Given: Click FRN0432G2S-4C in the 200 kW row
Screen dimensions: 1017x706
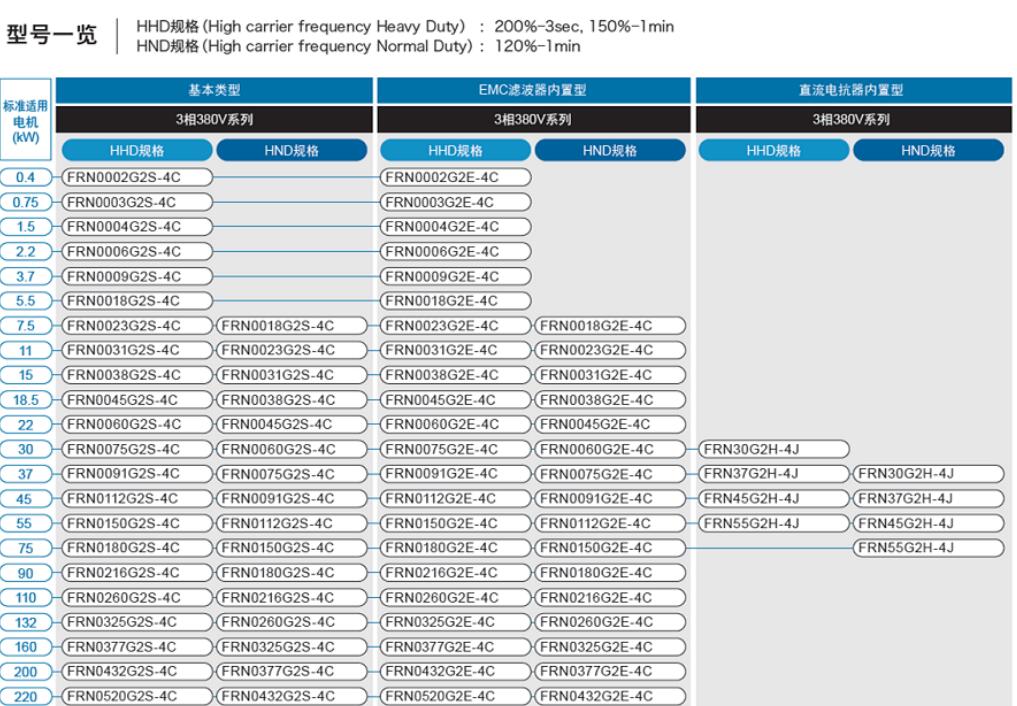Looking at the screenshot, I should 137,672.
